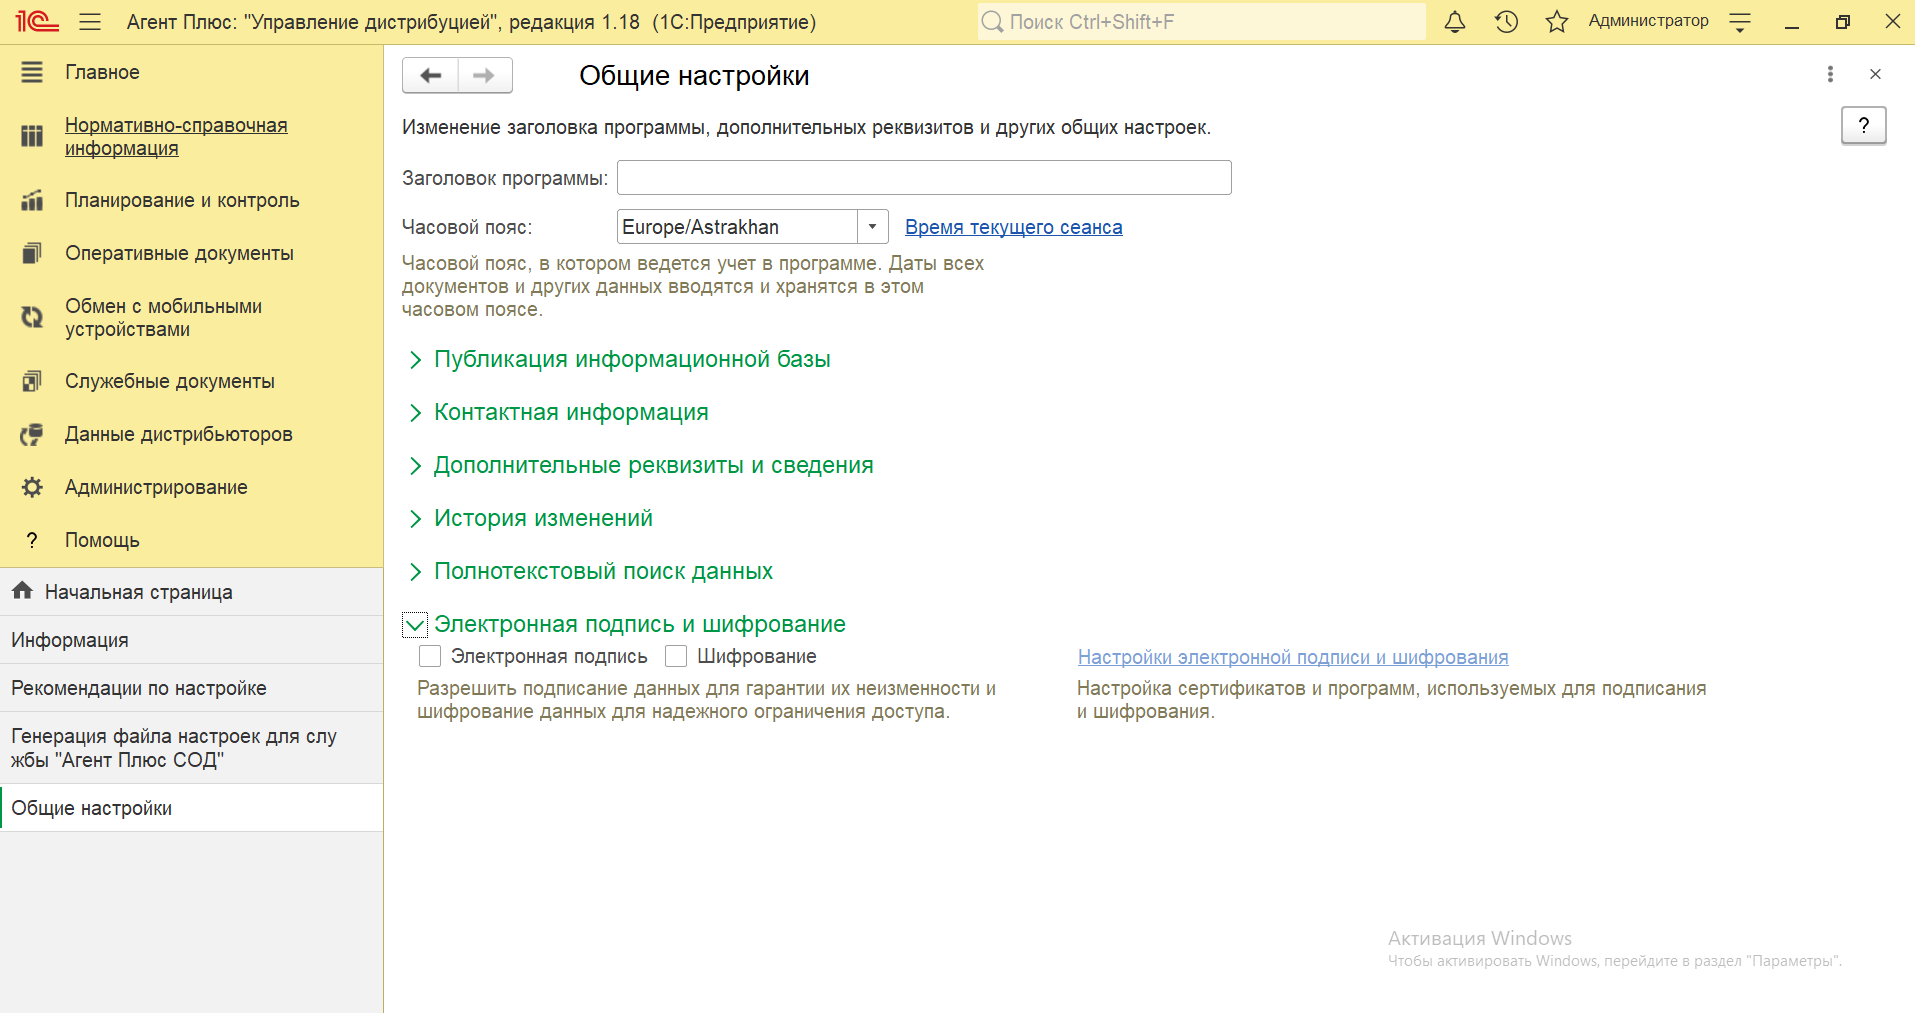1915x1013 pixels.
Task: Open the Часовой пояс dropdown arrow
Action: (872, 227)
